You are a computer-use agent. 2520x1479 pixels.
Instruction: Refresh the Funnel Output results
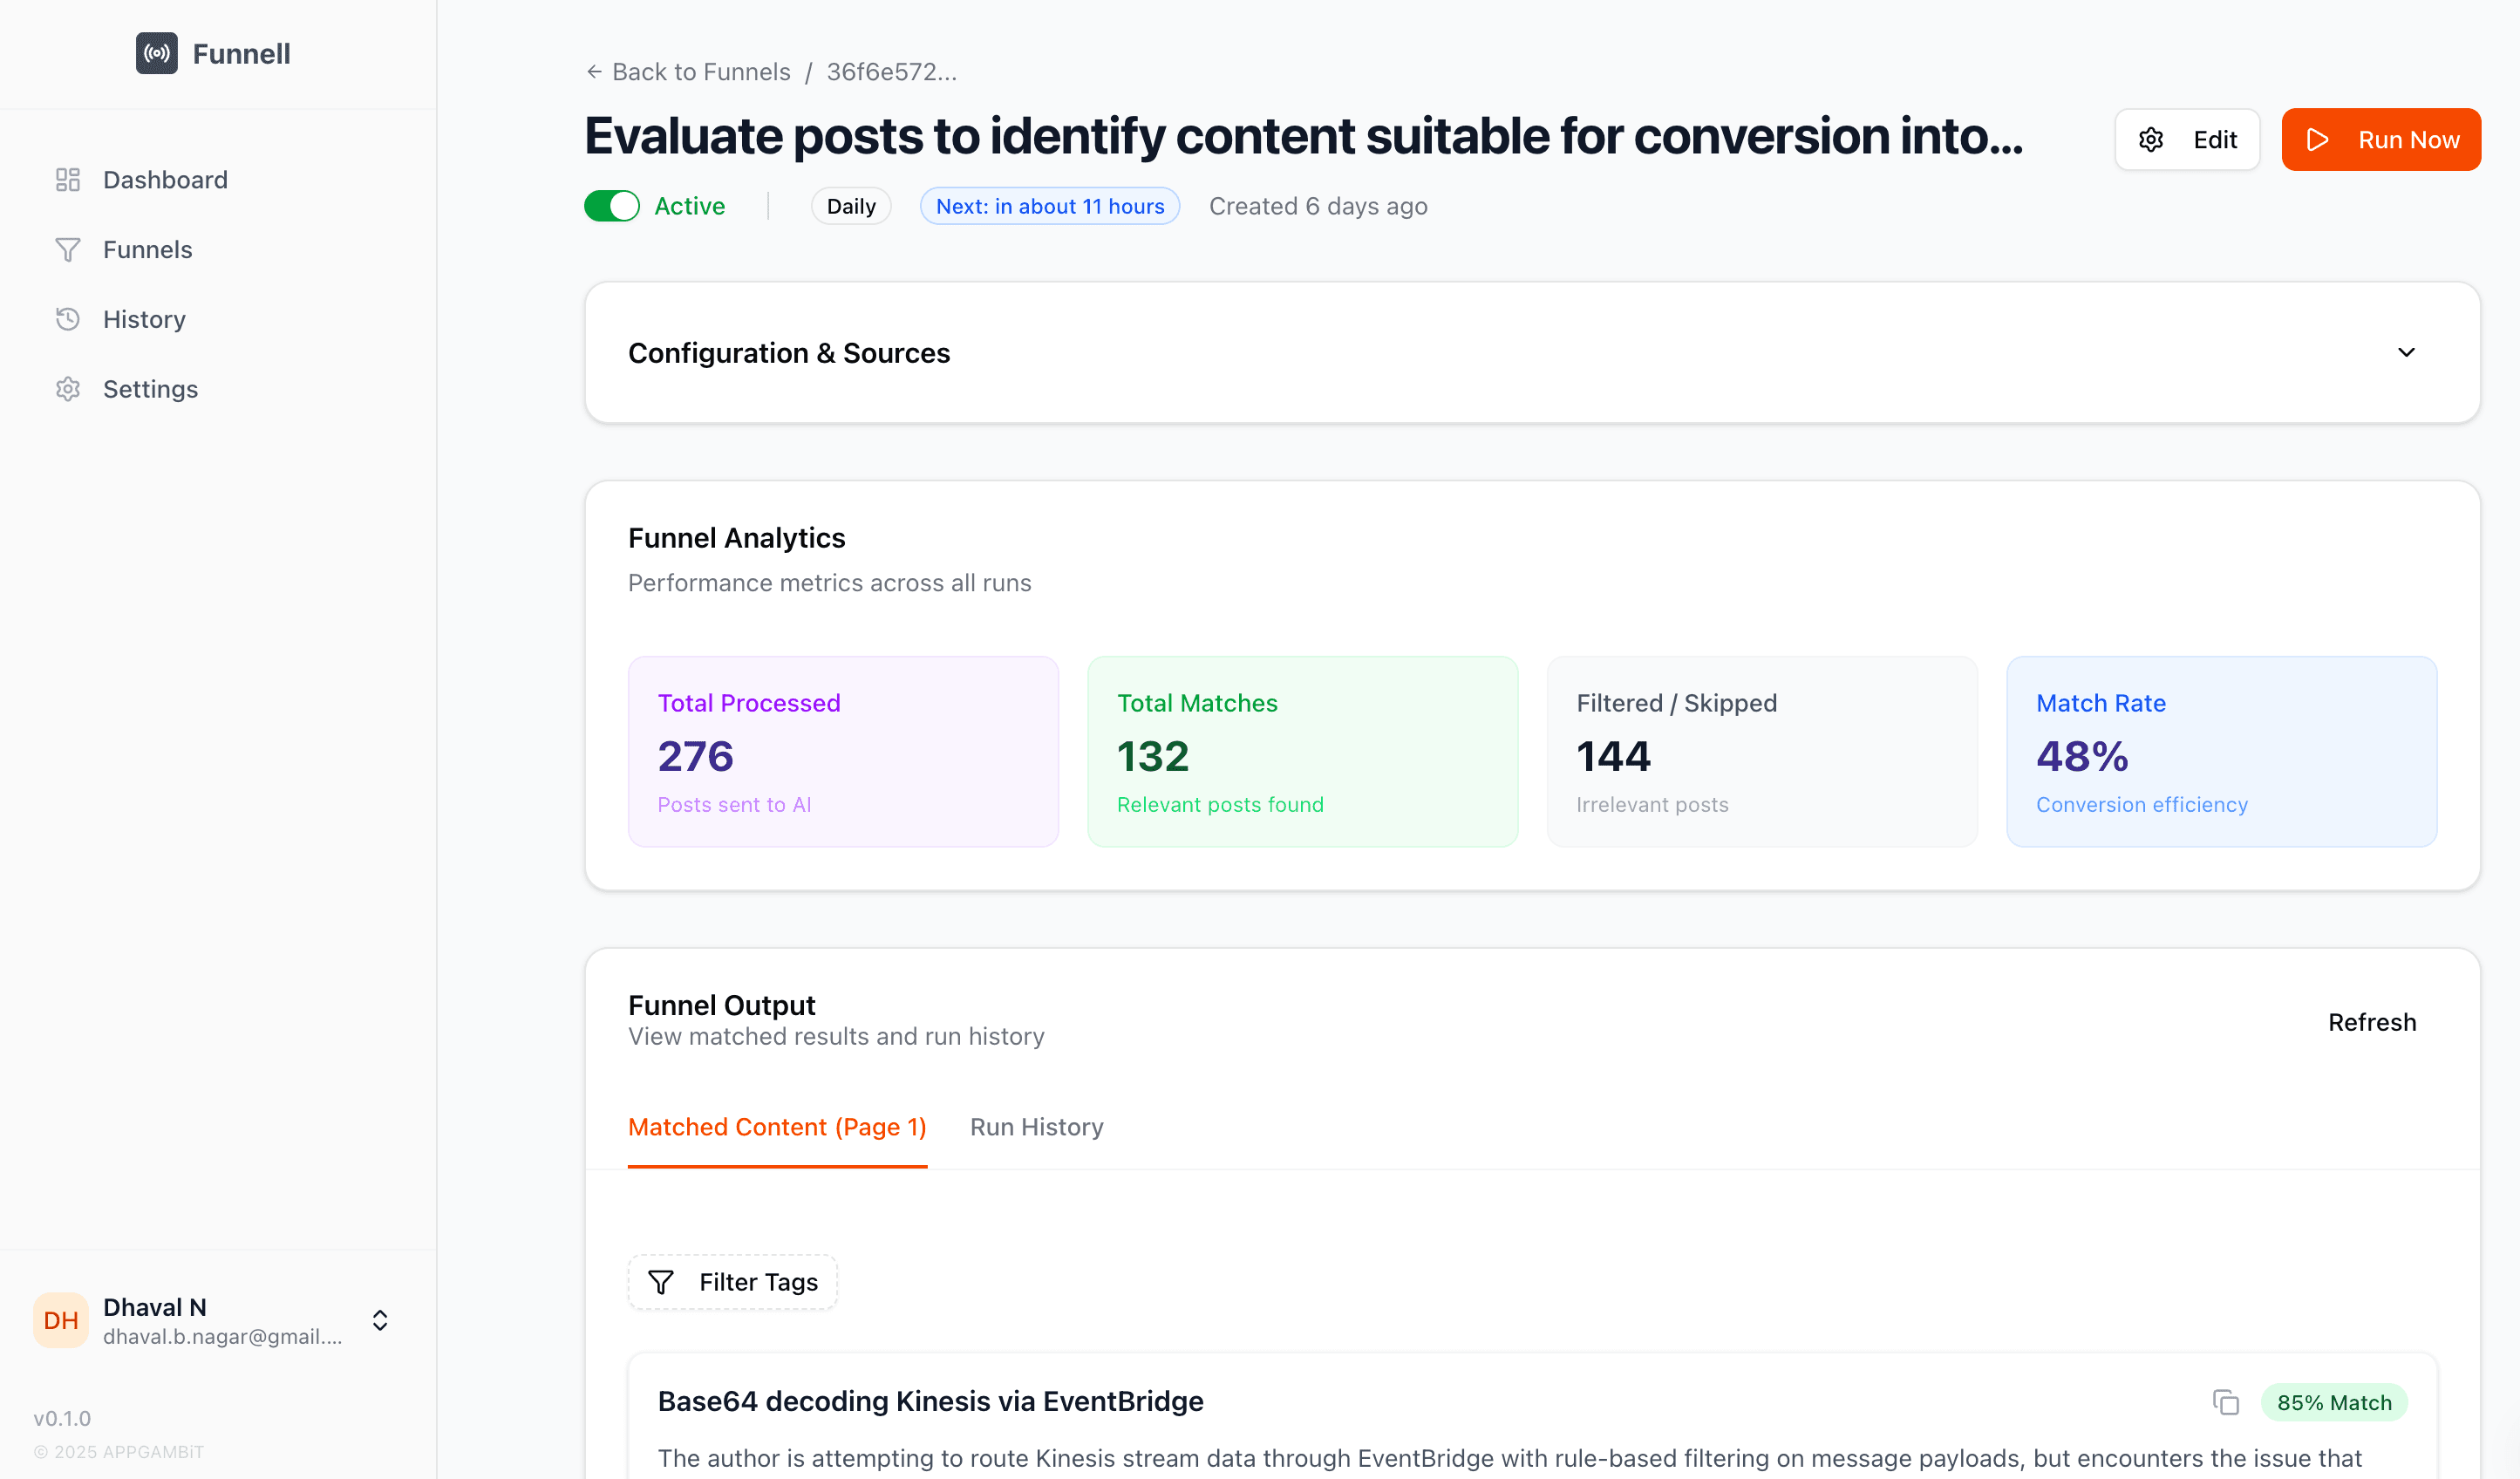[2372, 1022]
